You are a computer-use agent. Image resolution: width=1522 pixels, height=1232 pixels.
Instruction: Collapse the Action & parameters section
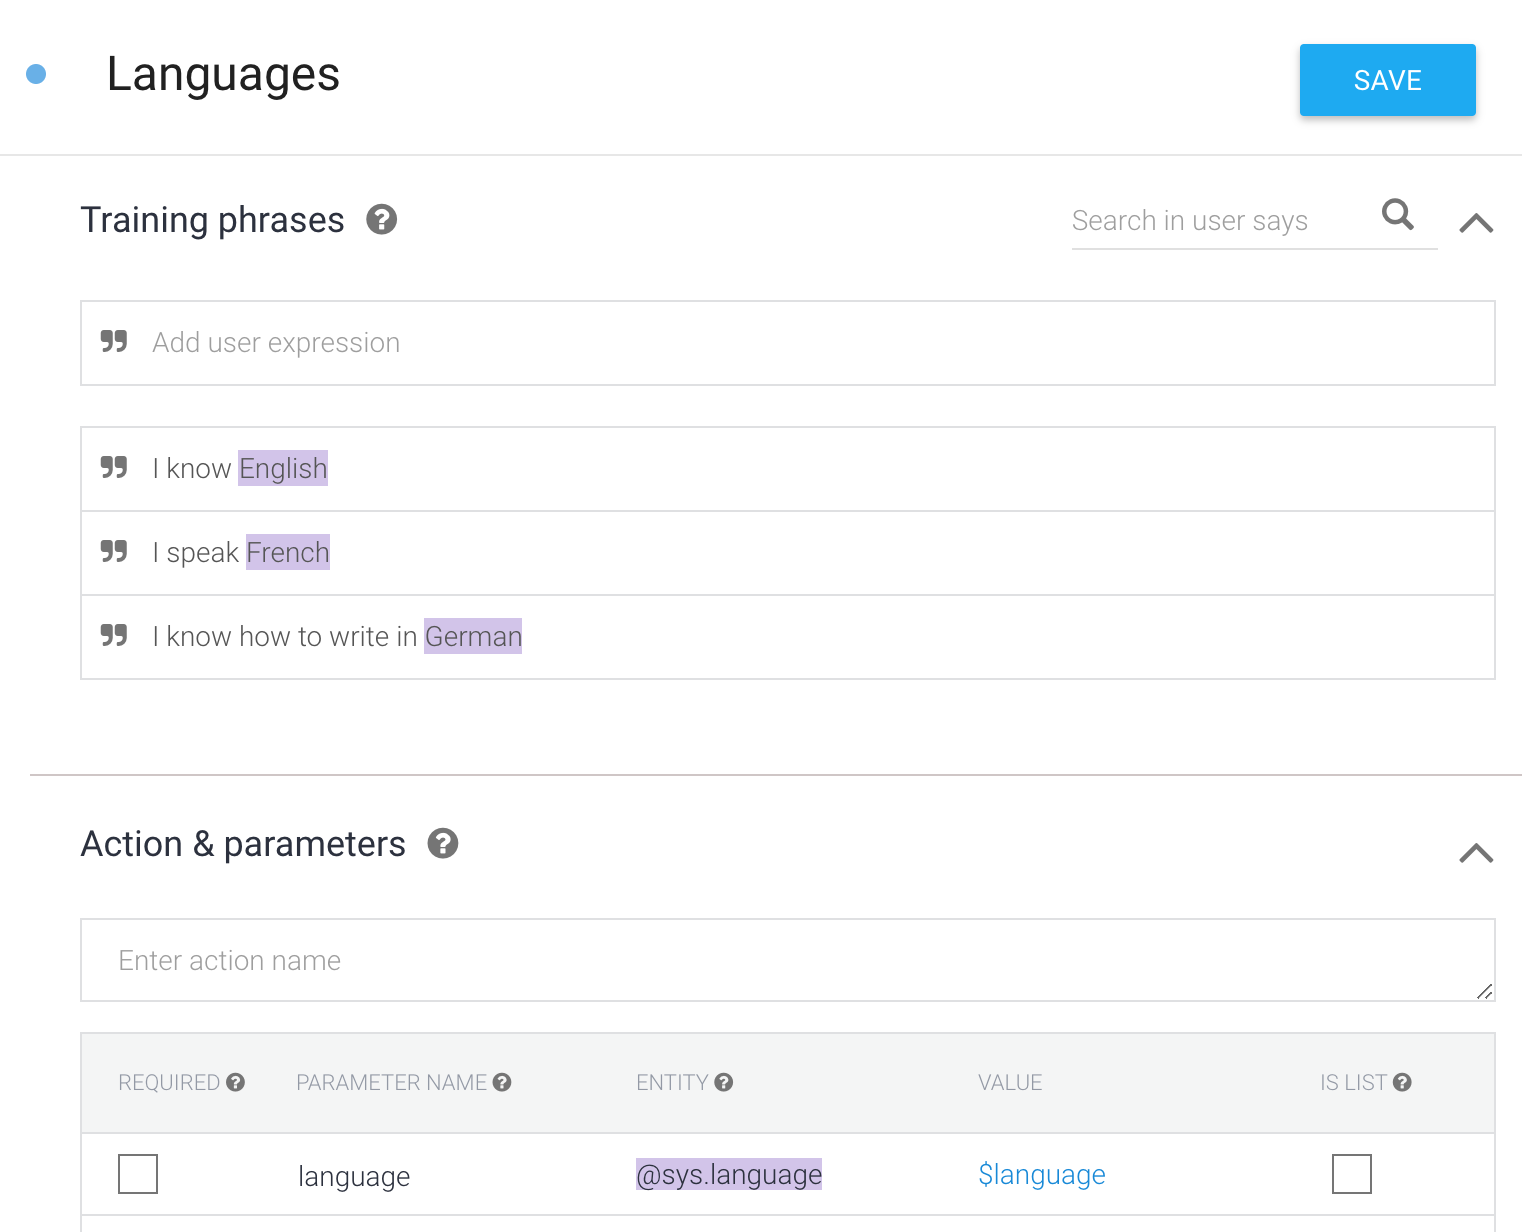tap(1476, 853)
